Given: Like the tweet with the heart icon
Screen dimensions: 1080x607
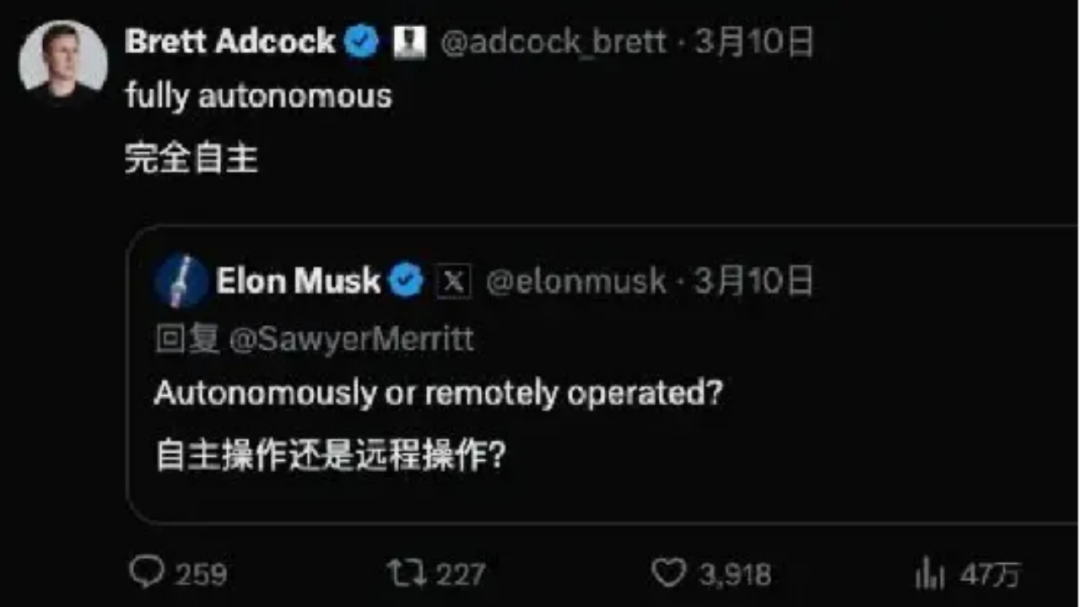Looking at the screenshot, I should pos(669,573).
